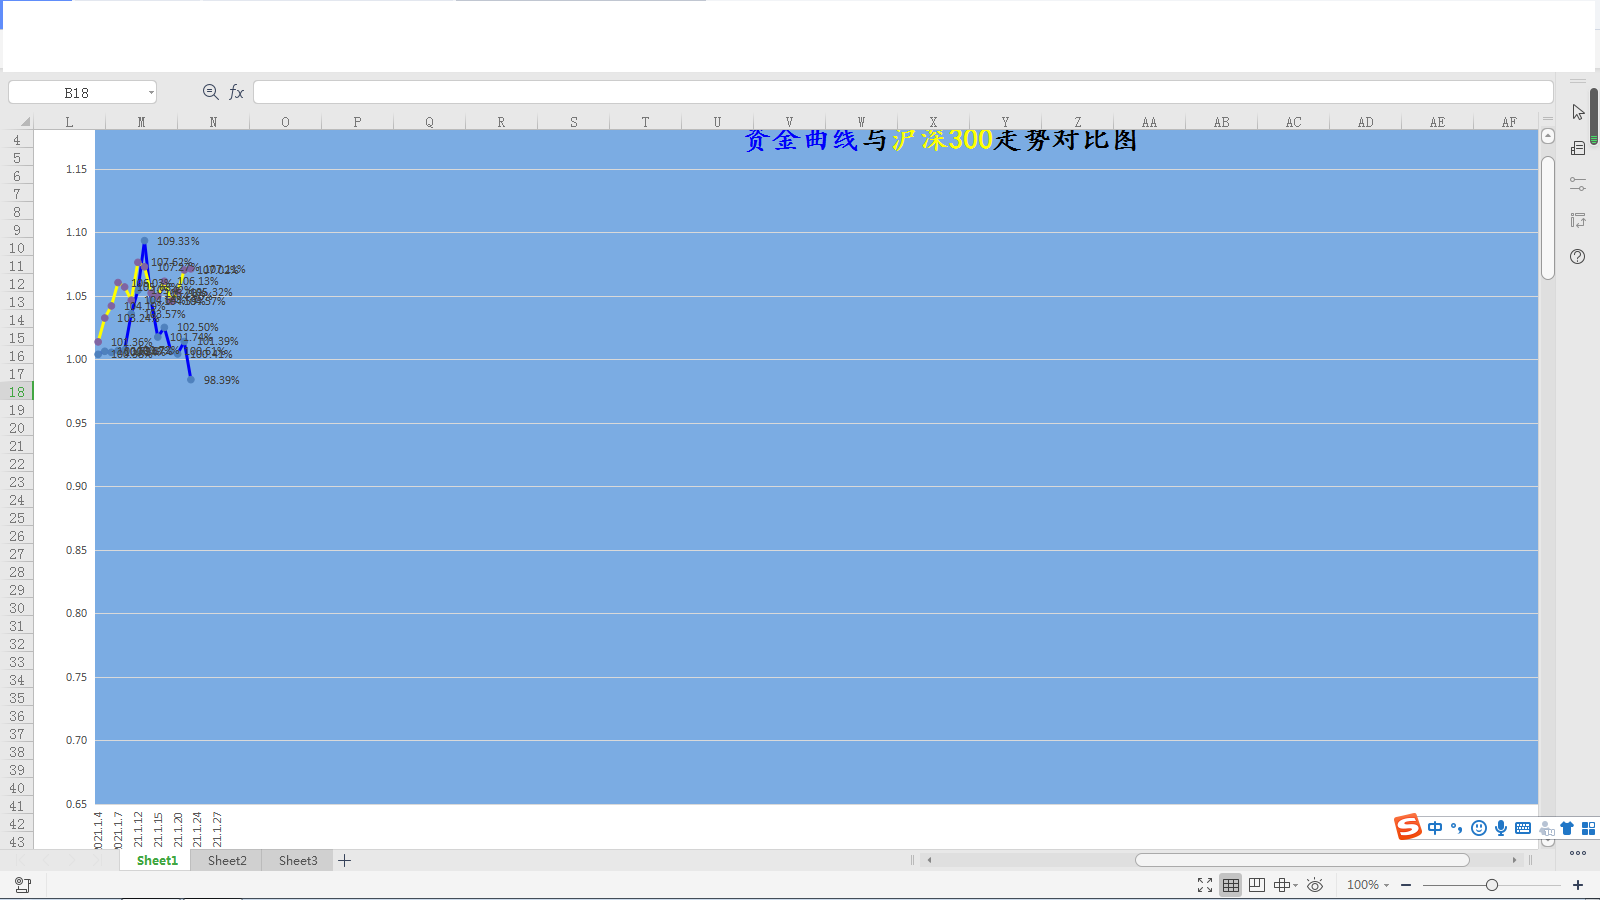Viewport: 1600px width, 900px height.
Task: Open the Sogou soft keyboard icon
Action: 1523,828
